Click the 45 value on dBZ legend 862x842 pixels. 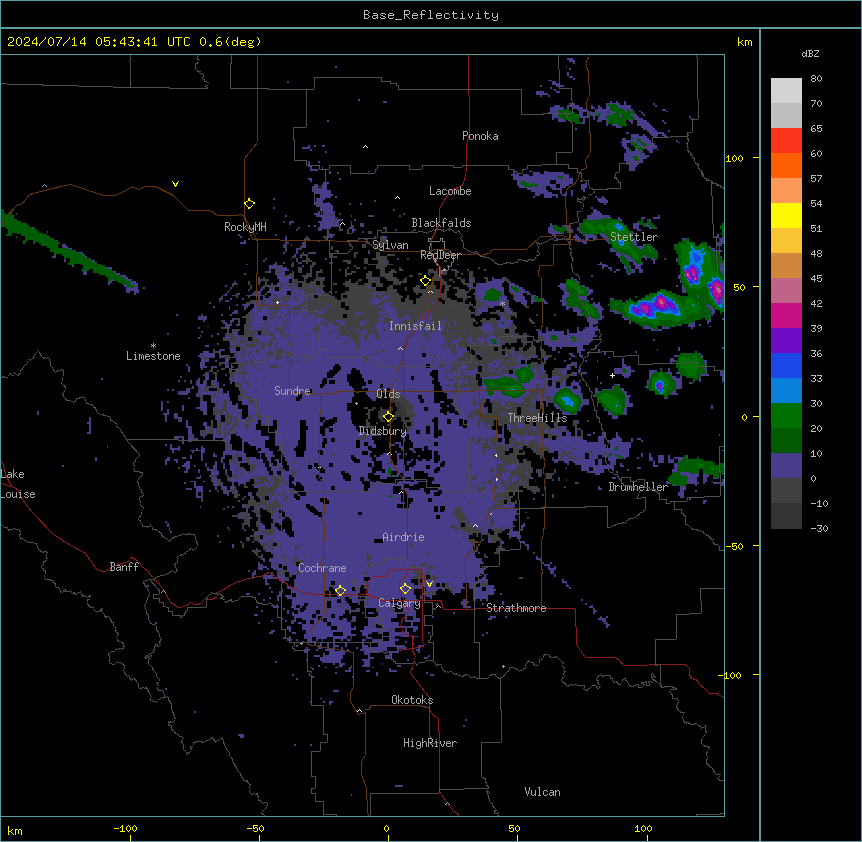pyautogui.click(x=816, y=279)
